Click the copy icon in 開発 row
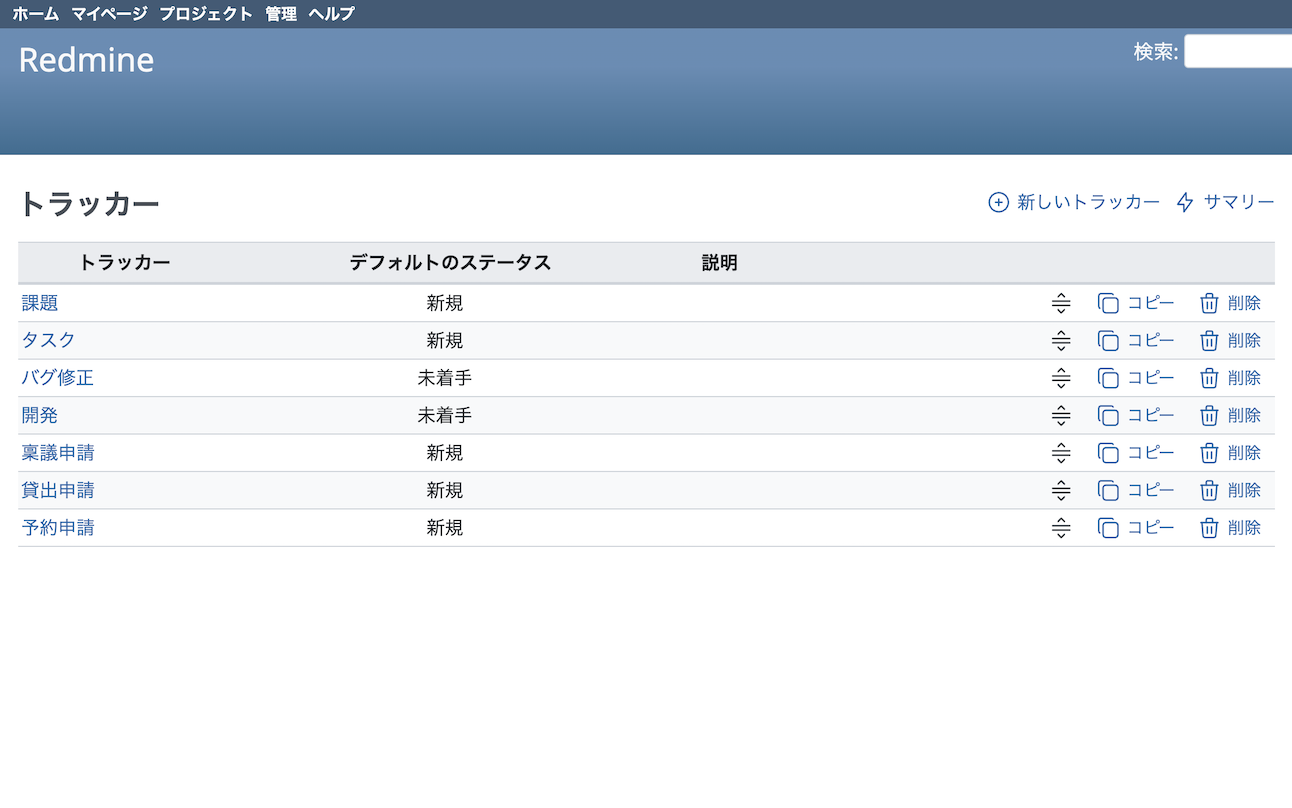 click(1108, 416)
